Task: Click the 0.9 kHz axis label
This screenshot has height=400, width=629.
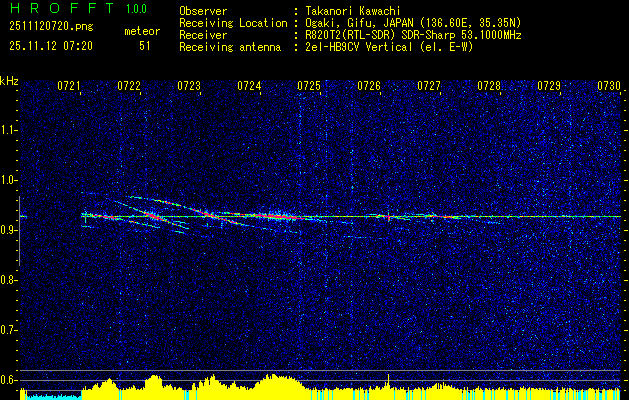Action: point(9,230)
